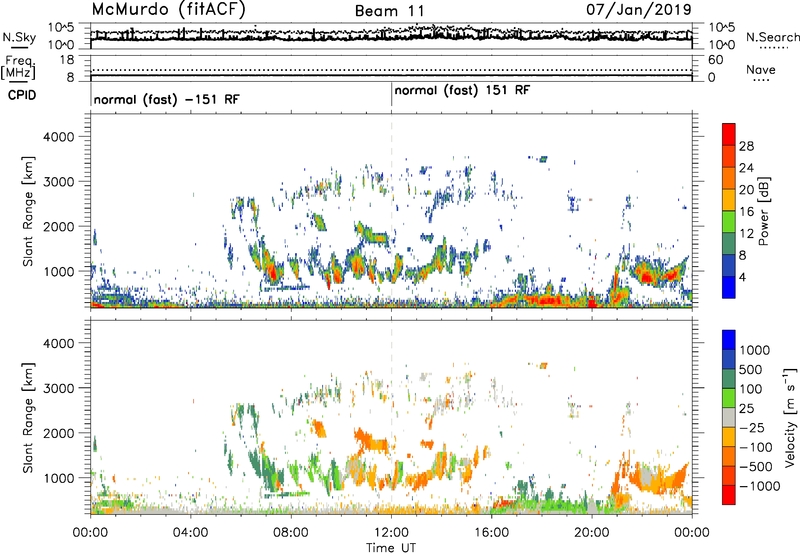
Task: Click the '16:00' time axis label
Action: 491,533
